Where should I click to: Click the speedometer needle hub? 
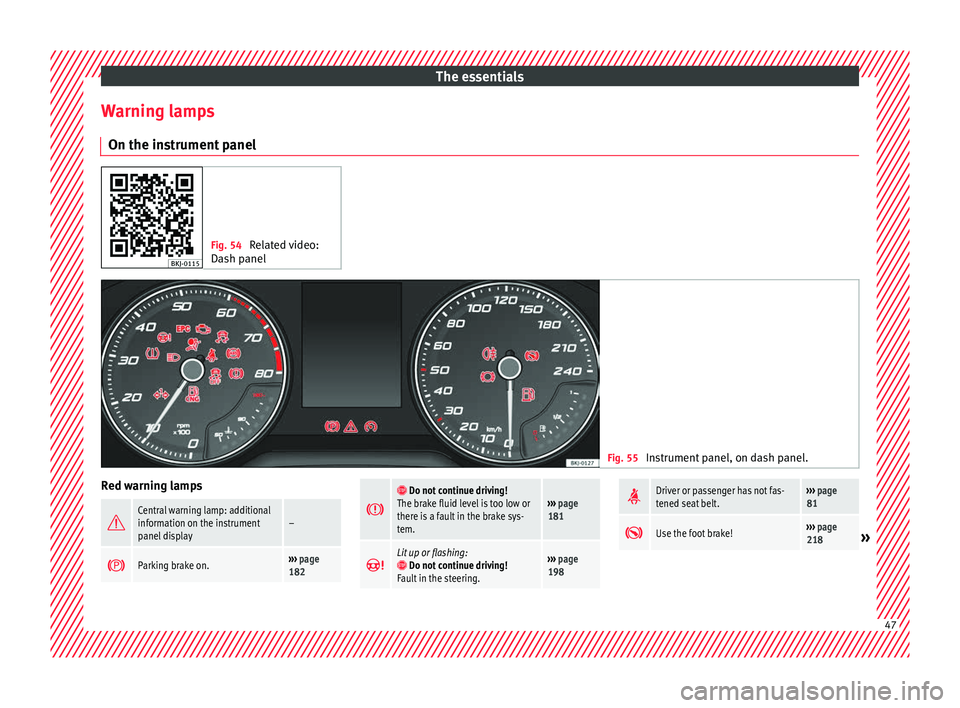click(509, 367)
